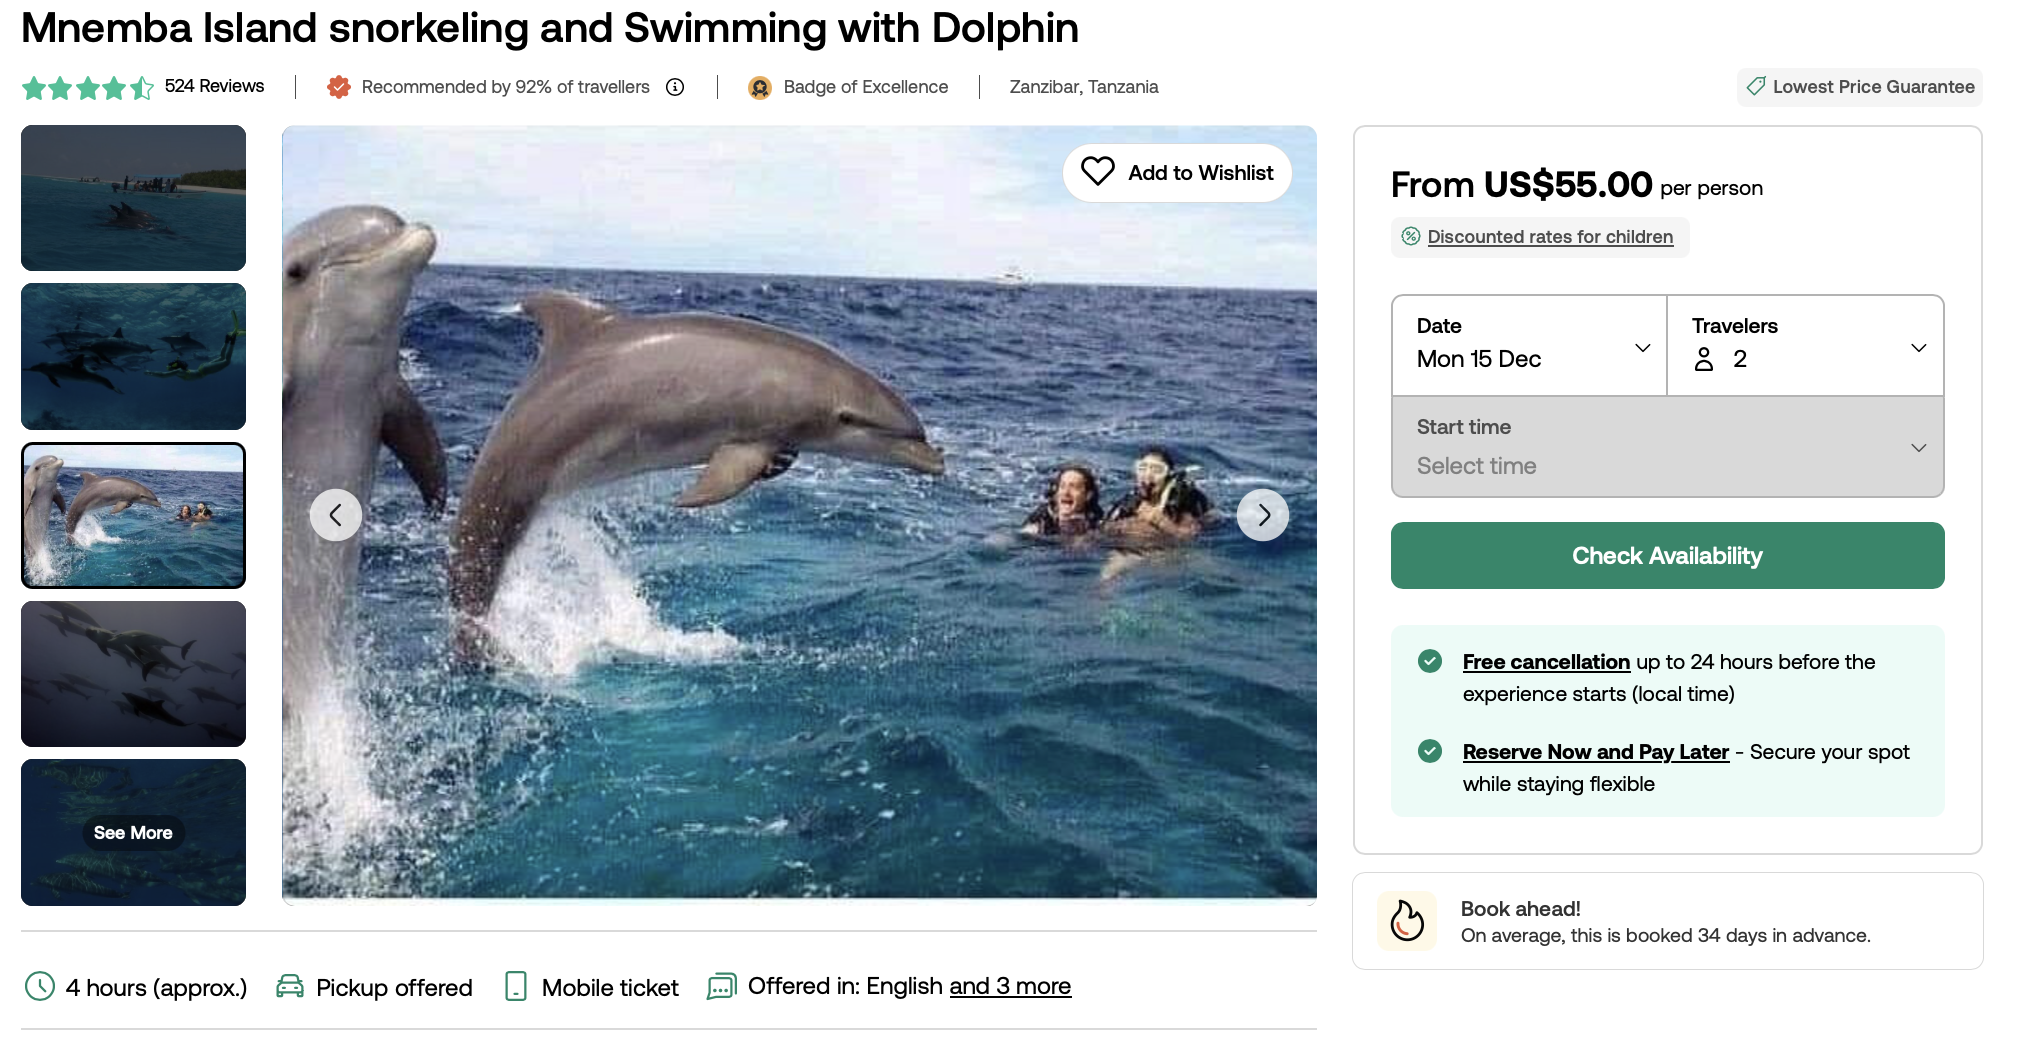Click the Badge of Excellence icon
The image size is (2020, 1040).
760,88
